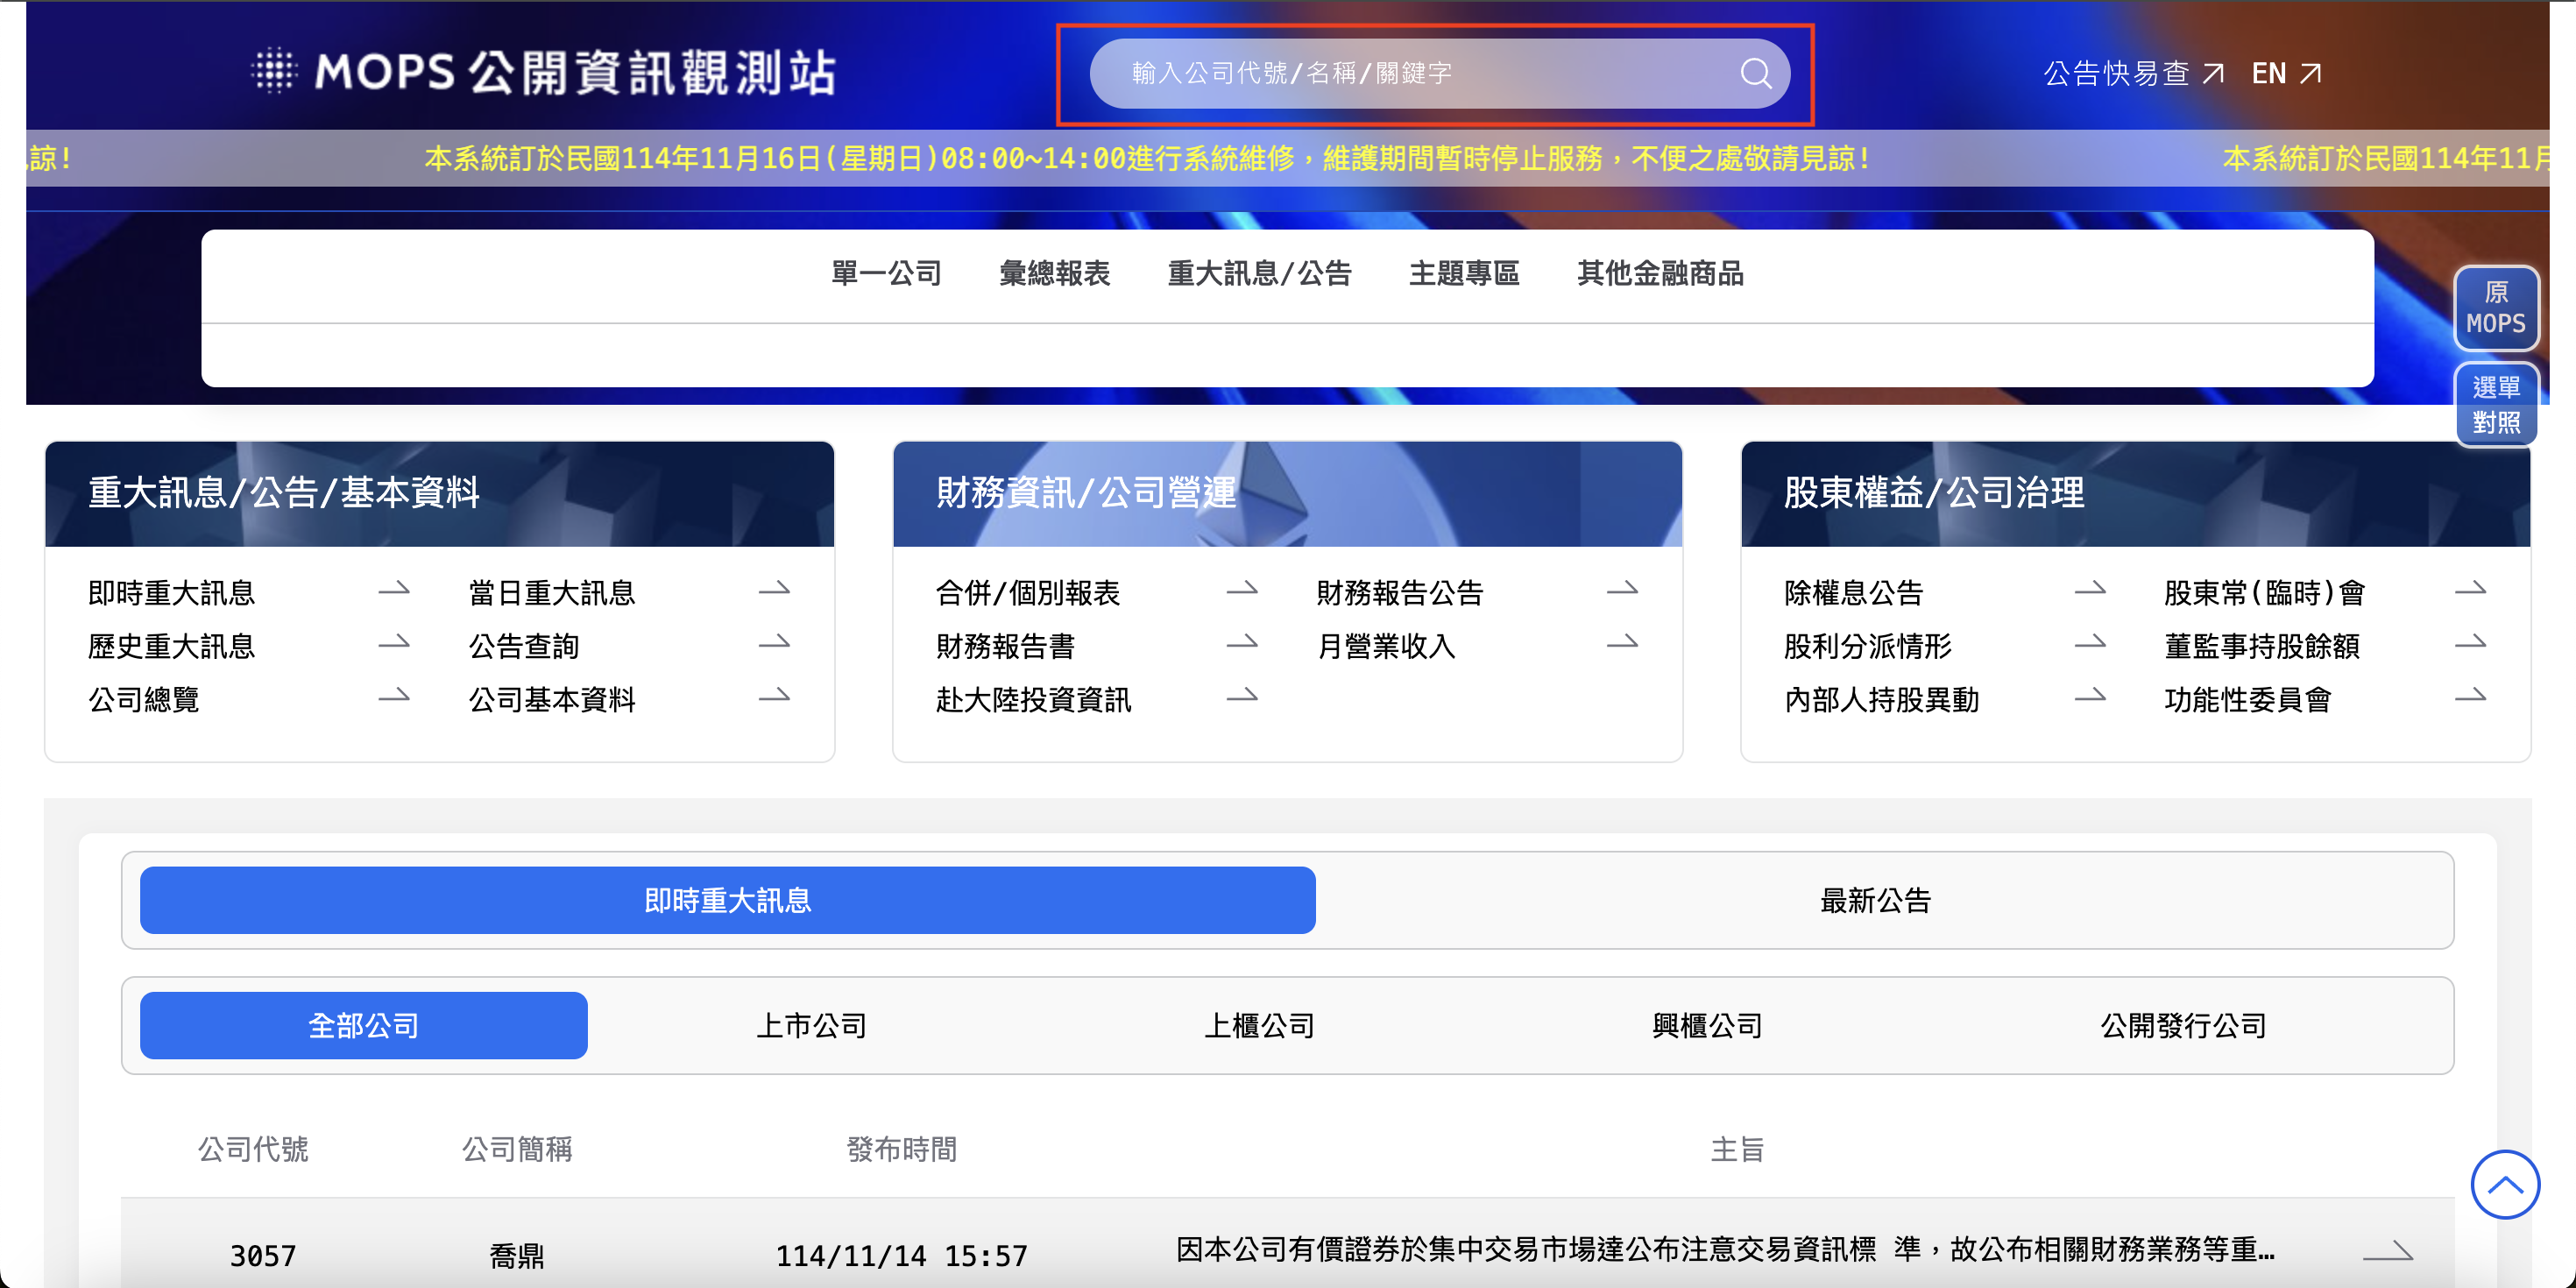Open the 原 MOPS floating button
Screen dimensions: 2576x1288
tap(2495, 308)
